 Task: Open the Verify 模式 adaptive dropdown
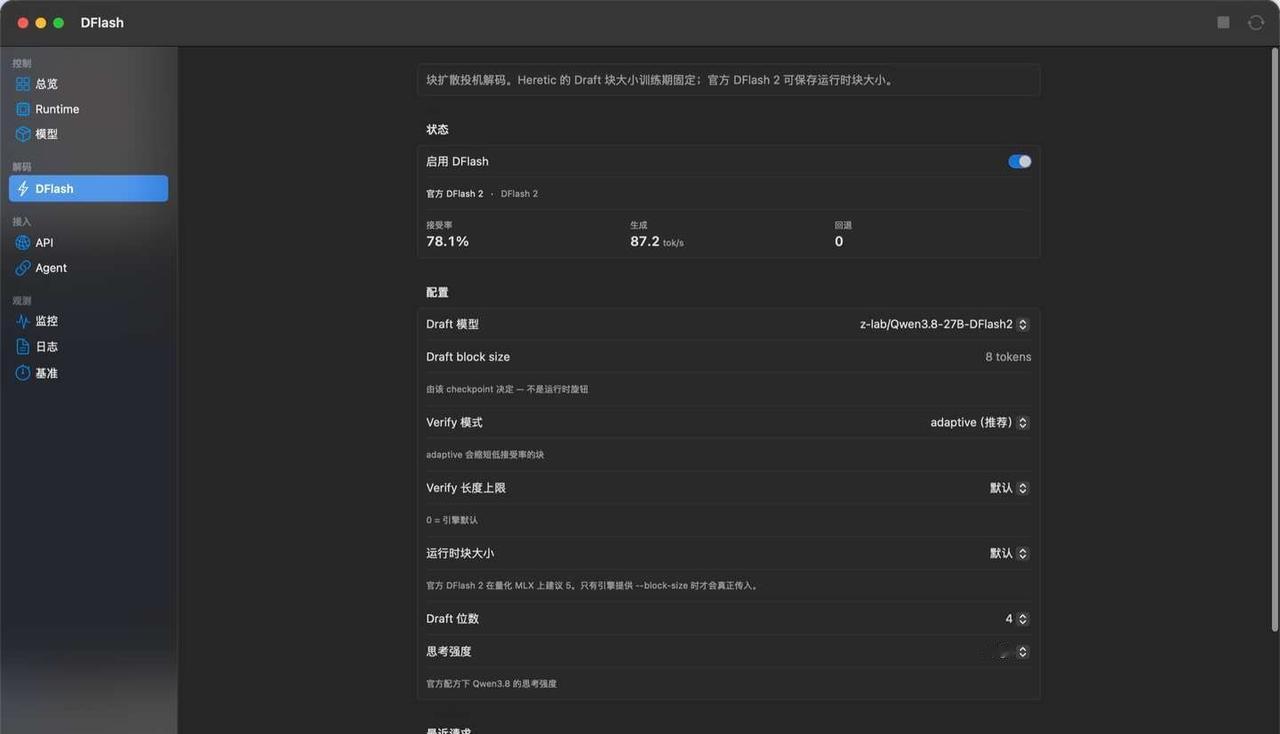coord(980,422)
